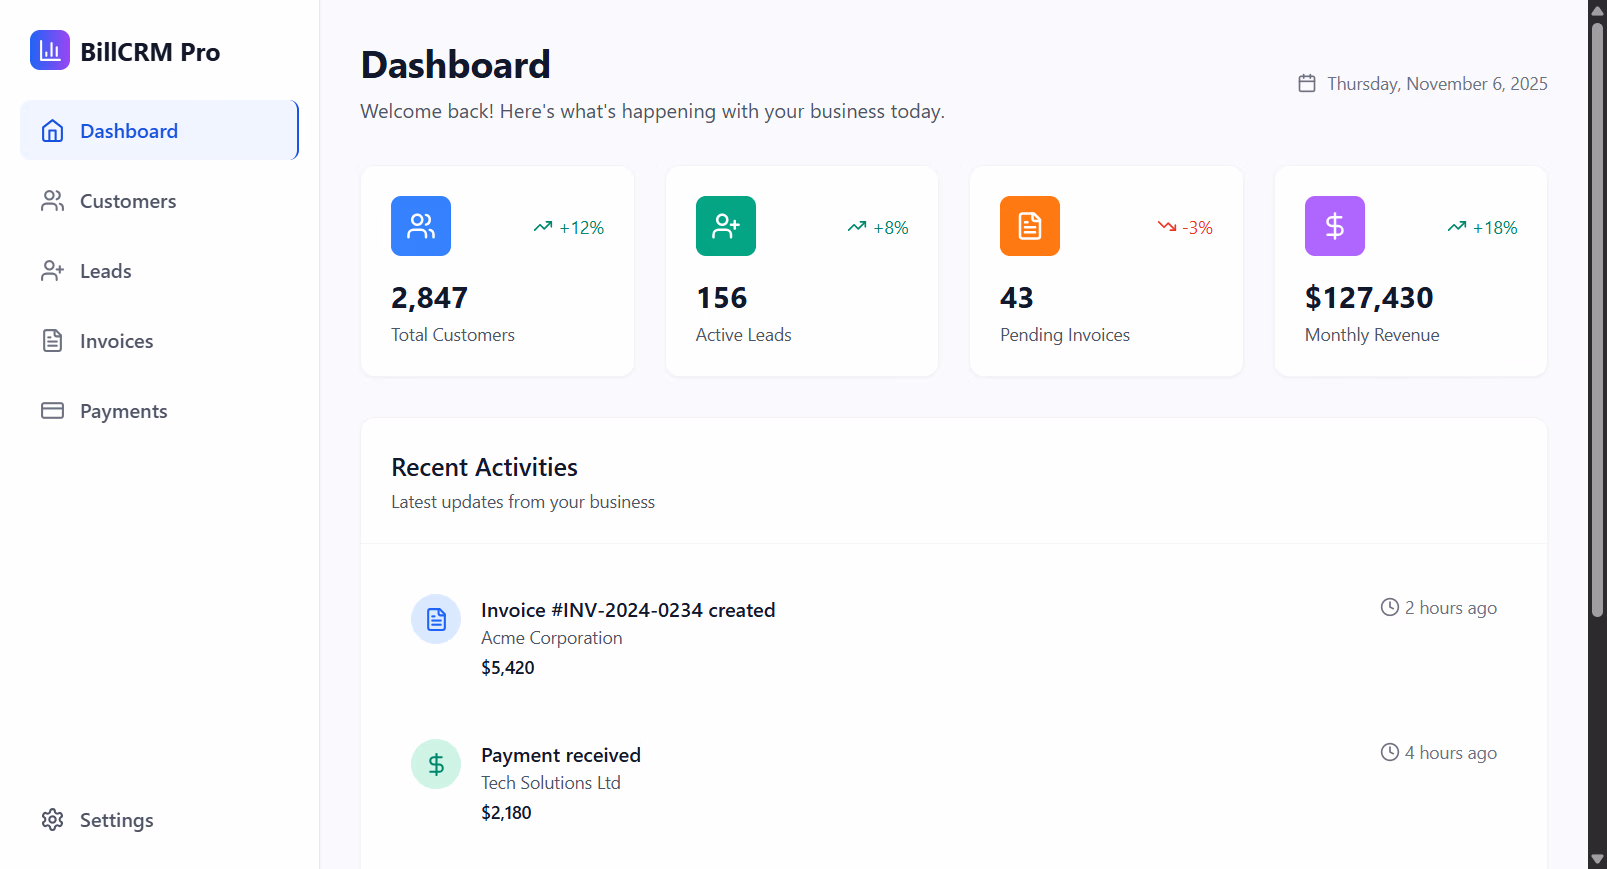Image resolution: width=1607 pixels, height=869 pixels.
Task: Click the Settings gear icon
Action: tap(53, 820)
